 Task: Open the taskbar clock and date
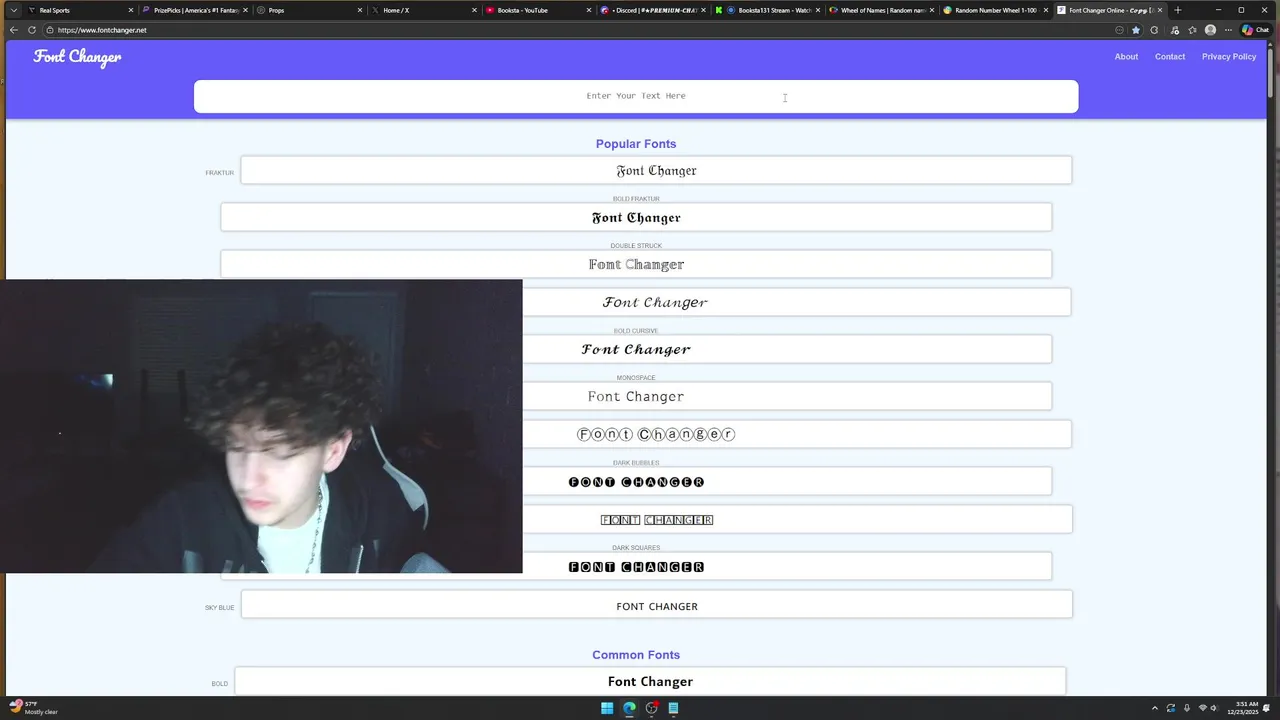coord(1245,708)
